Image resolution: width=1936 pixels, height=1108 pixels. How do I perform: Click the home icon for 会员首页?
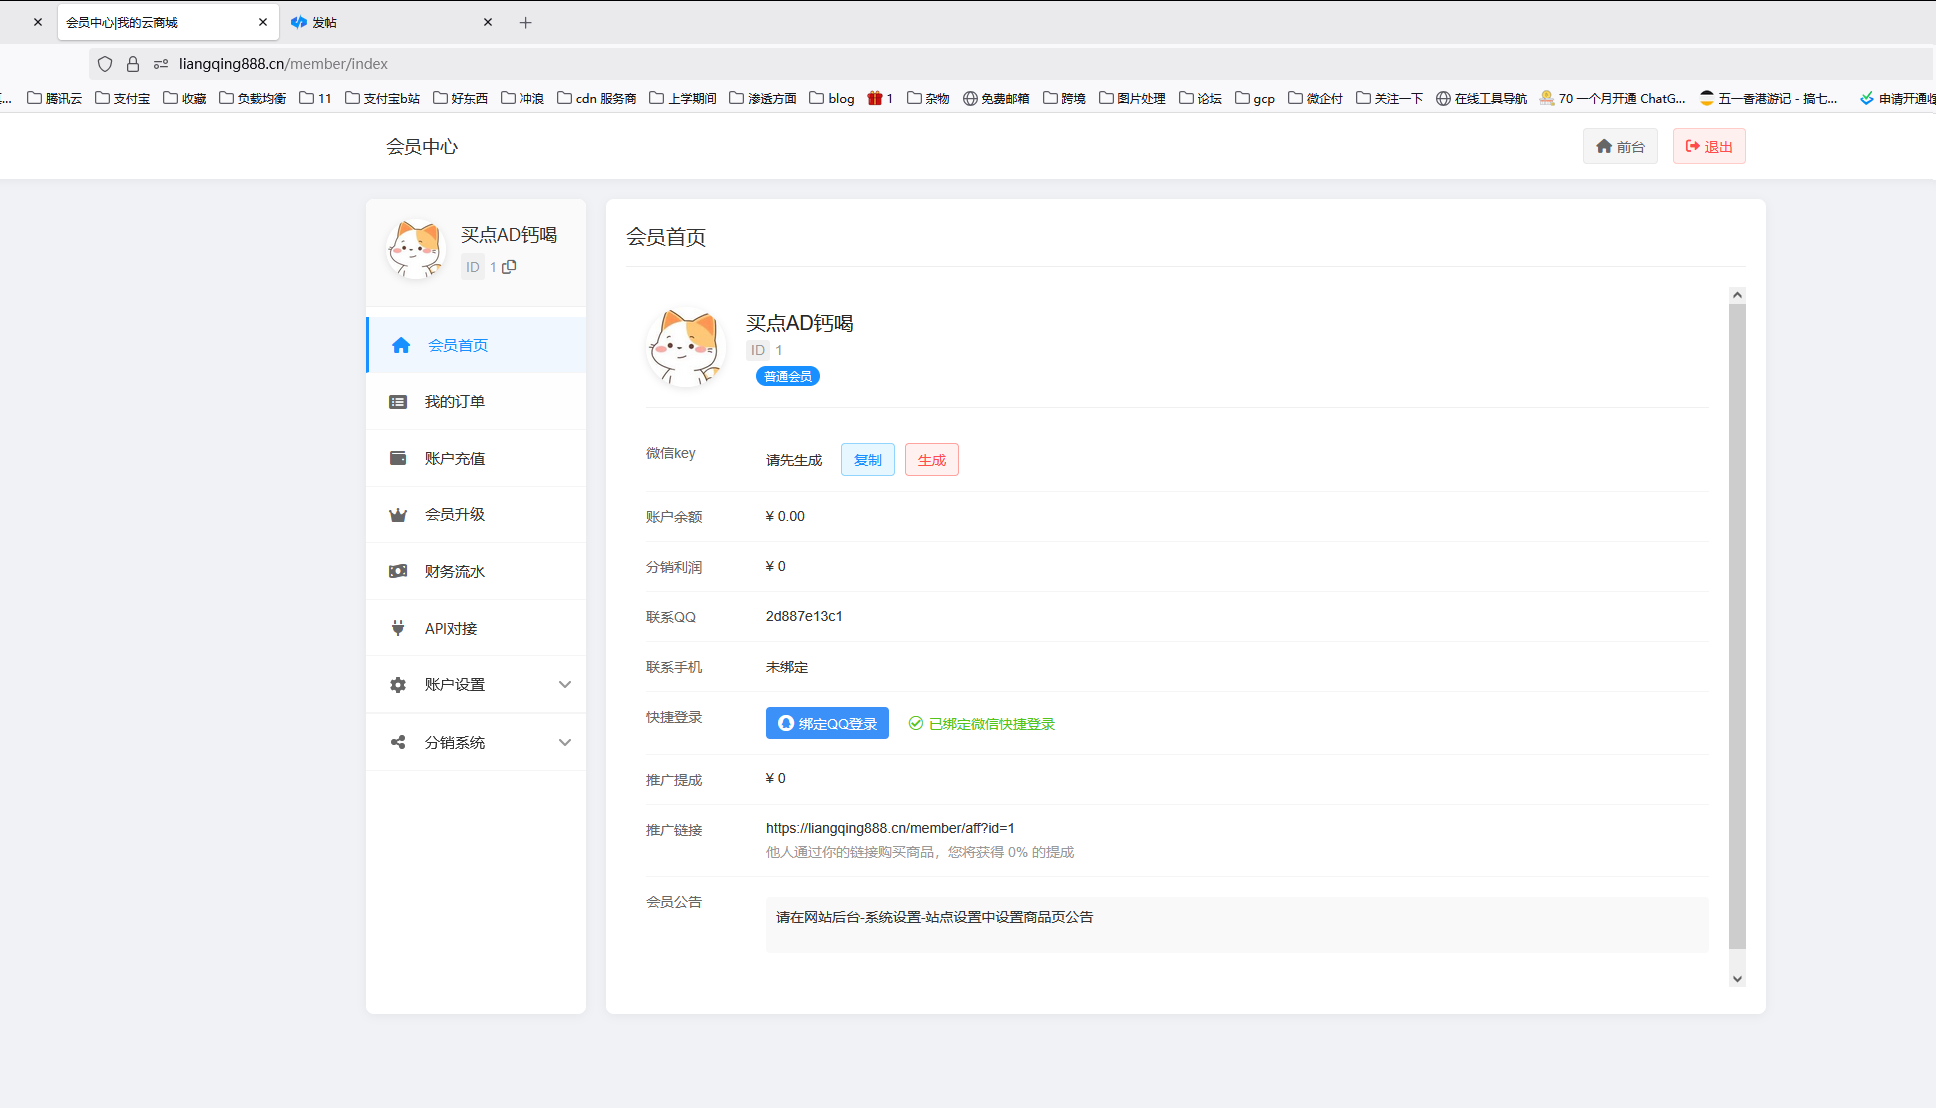401,345
